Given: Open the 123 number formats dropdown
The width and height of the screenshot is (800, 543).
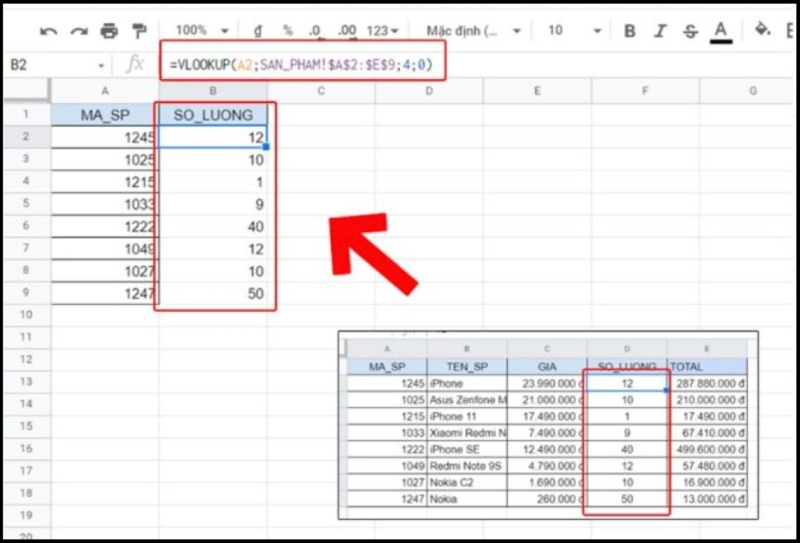Looking at the screenshot, I should tap(383, 31).
